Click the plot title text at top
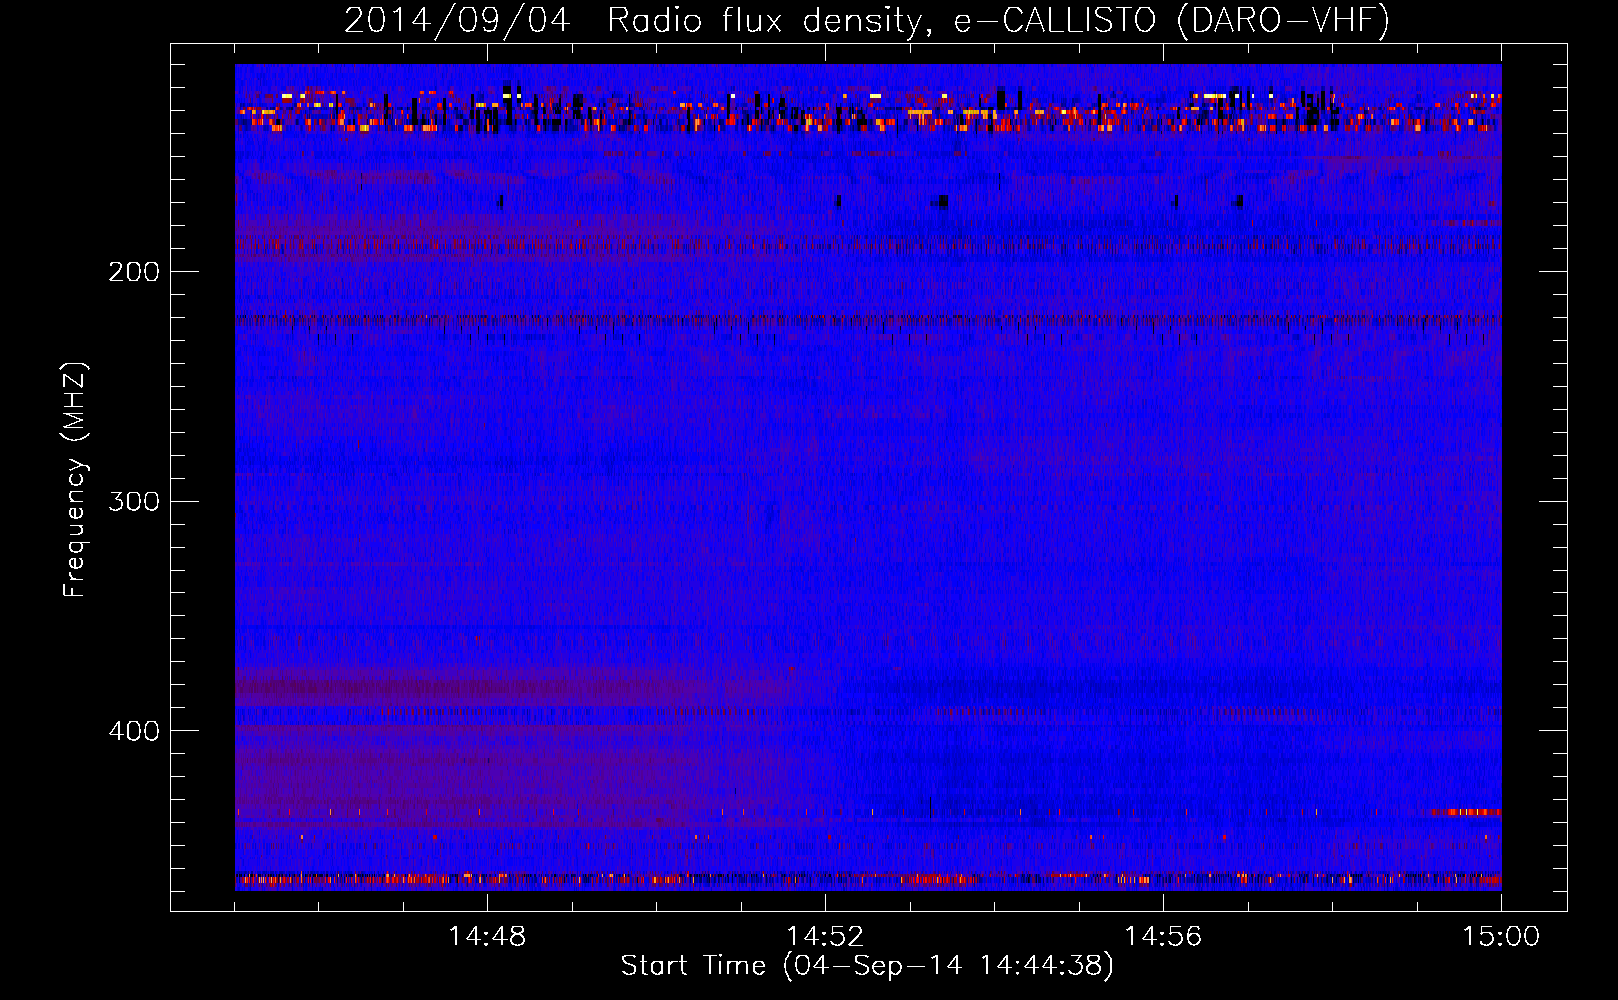1618x1000 pixels. [x=867, y=20]
